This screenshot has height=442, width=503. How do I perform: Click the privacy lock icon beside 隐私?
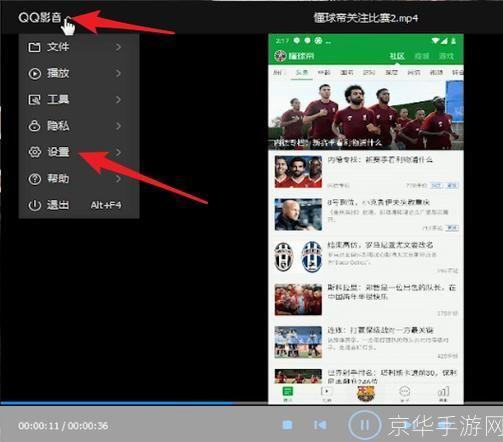pyautogui.click(x=34, y=126)
